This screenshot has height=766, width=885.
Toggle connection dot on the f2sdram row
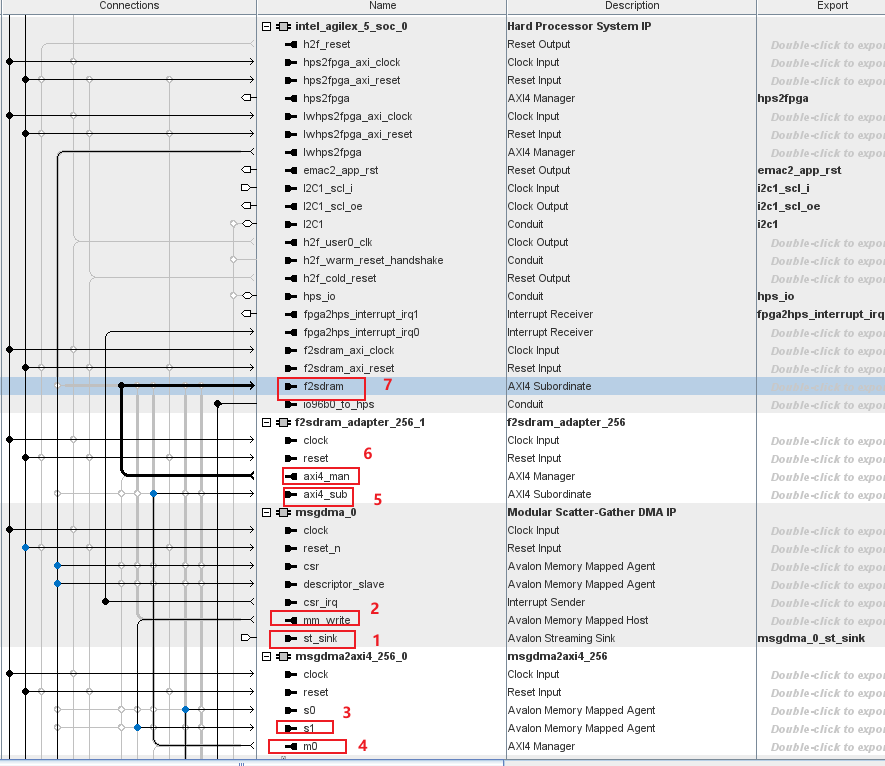click(121, 386)
